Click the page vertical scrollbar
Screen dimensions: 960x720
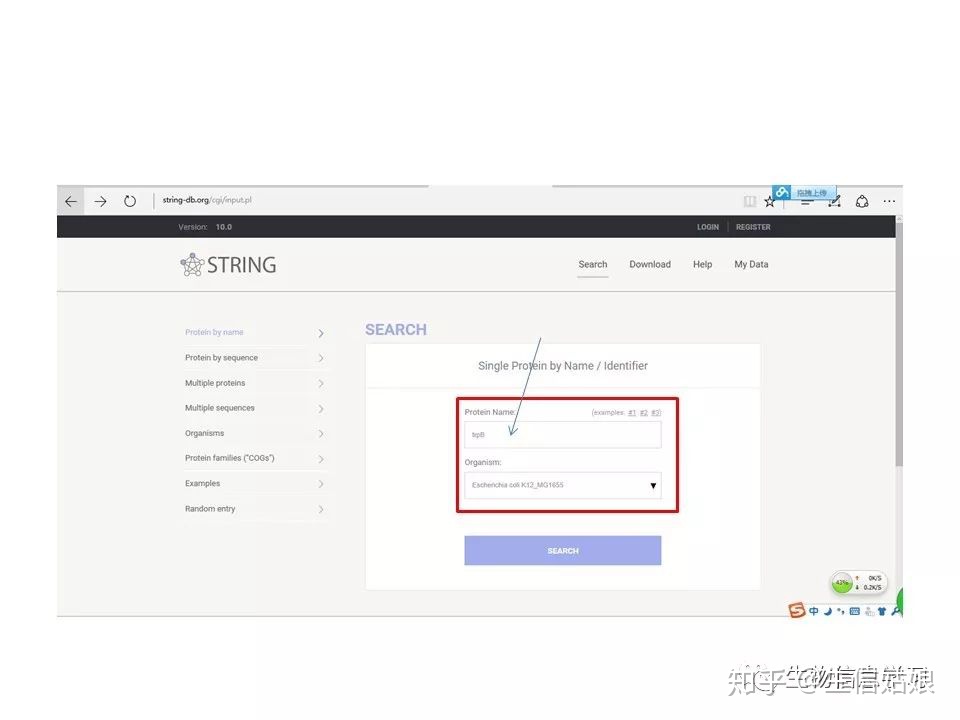click(899, 343)
